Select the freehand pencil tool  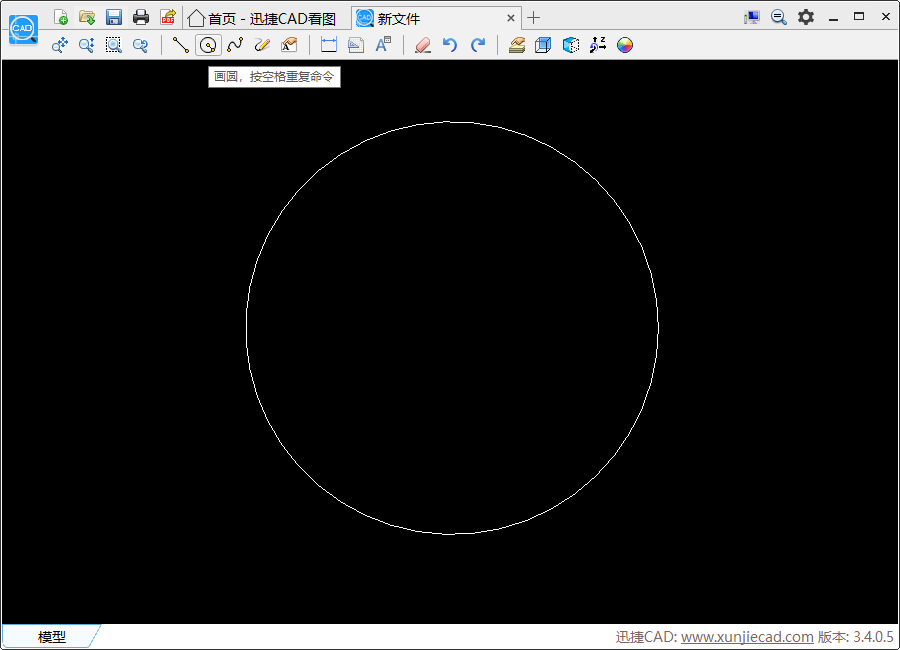click(x=262, y=45)
